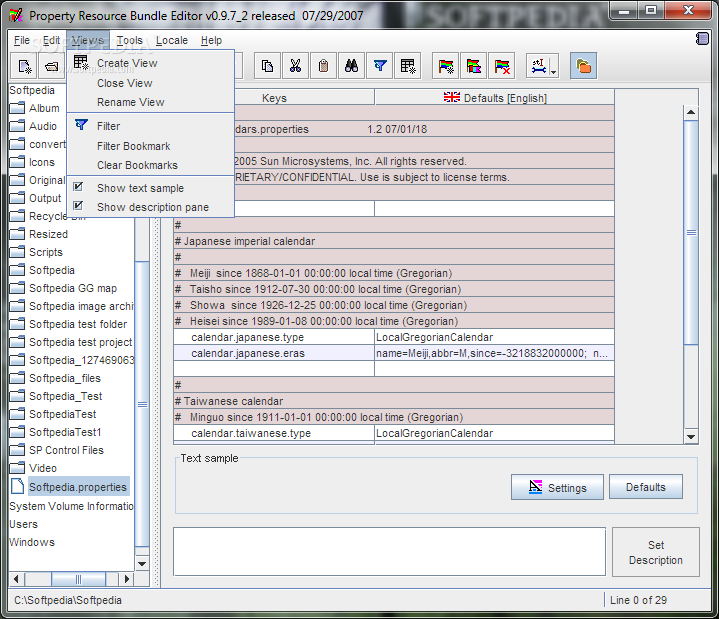Click the table icon beside Create View
The image size is (719, 619).
pos(81,62)
